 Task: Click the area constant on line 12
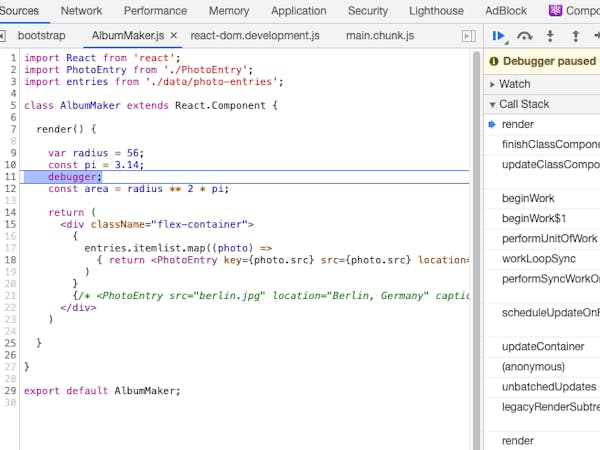(96, 189)
